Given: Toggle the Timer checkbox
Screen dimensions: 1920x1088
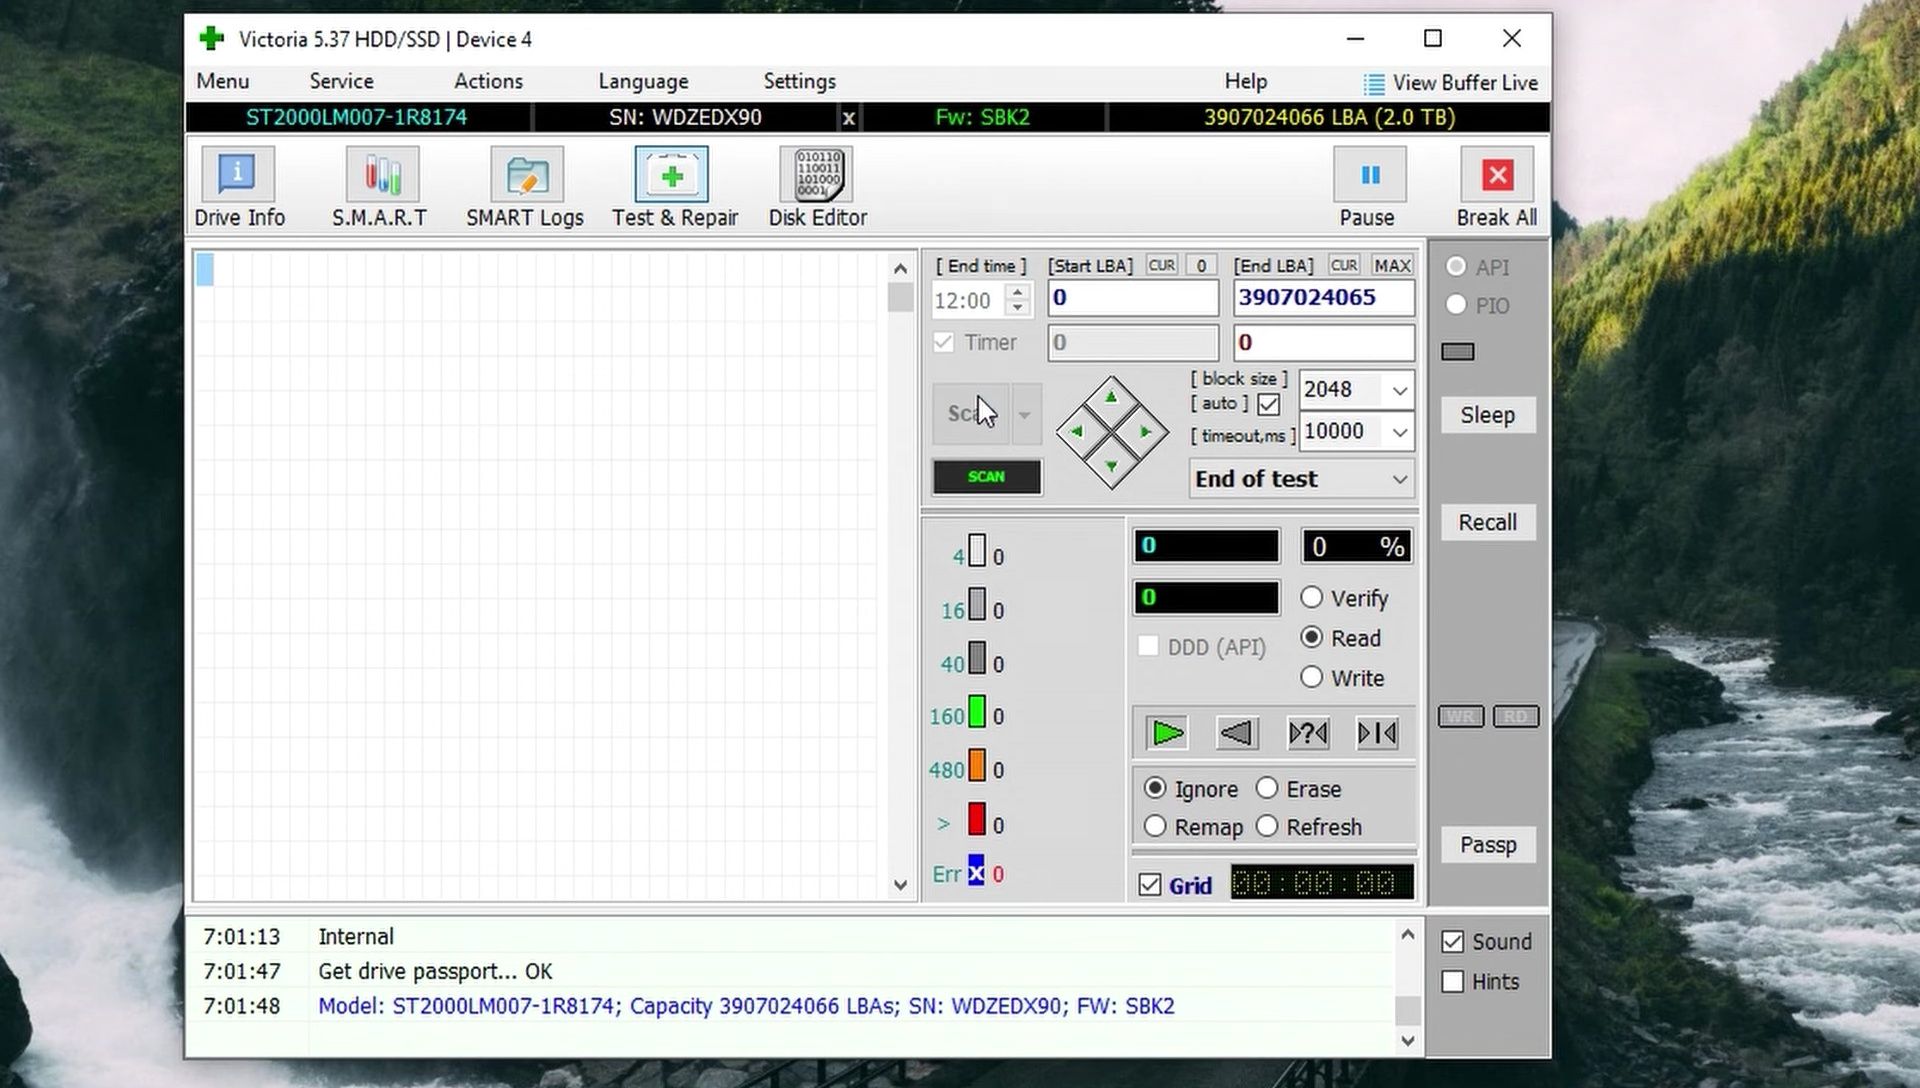Looking at the screenshot, I should [x=943, y=342].
